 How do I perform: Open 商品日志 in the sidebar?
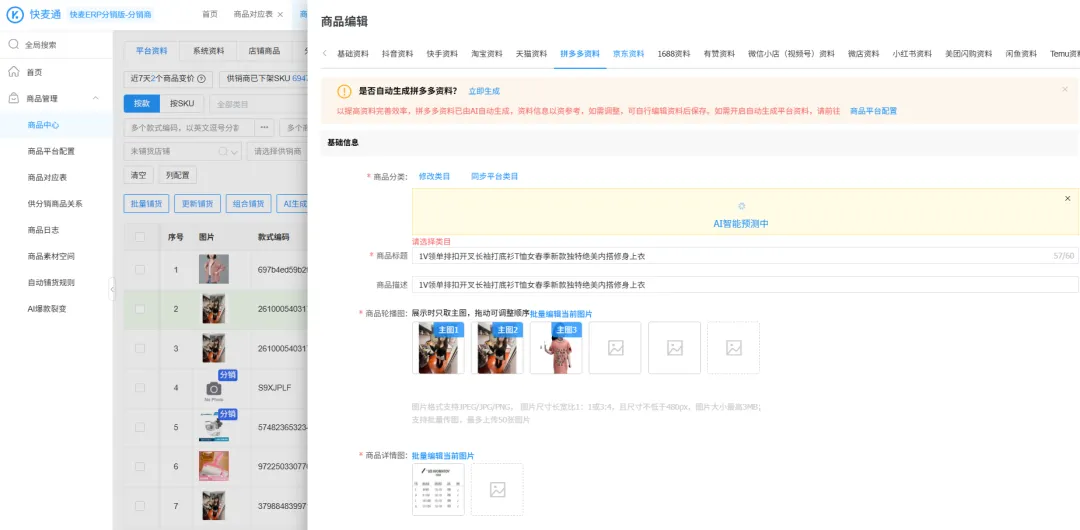coord(41,230)
